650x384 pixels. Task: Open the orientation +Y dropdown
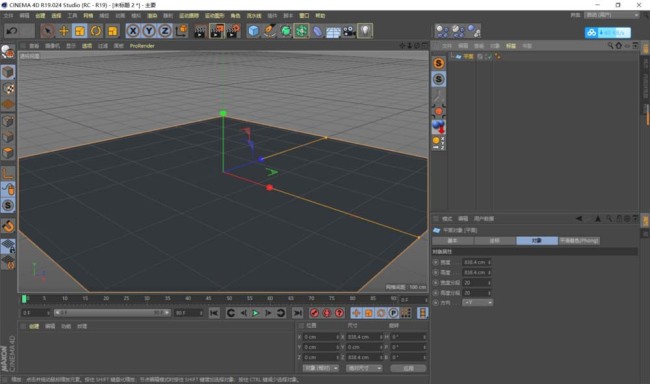click(x=478, y=303)
